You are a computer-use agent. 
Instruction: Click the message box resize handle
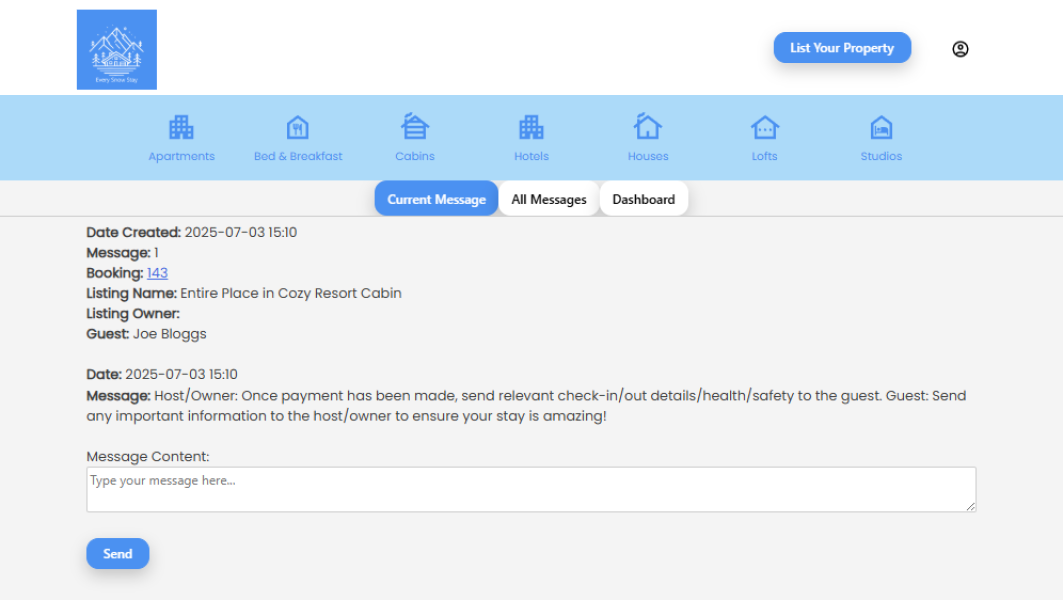point(970,507)
